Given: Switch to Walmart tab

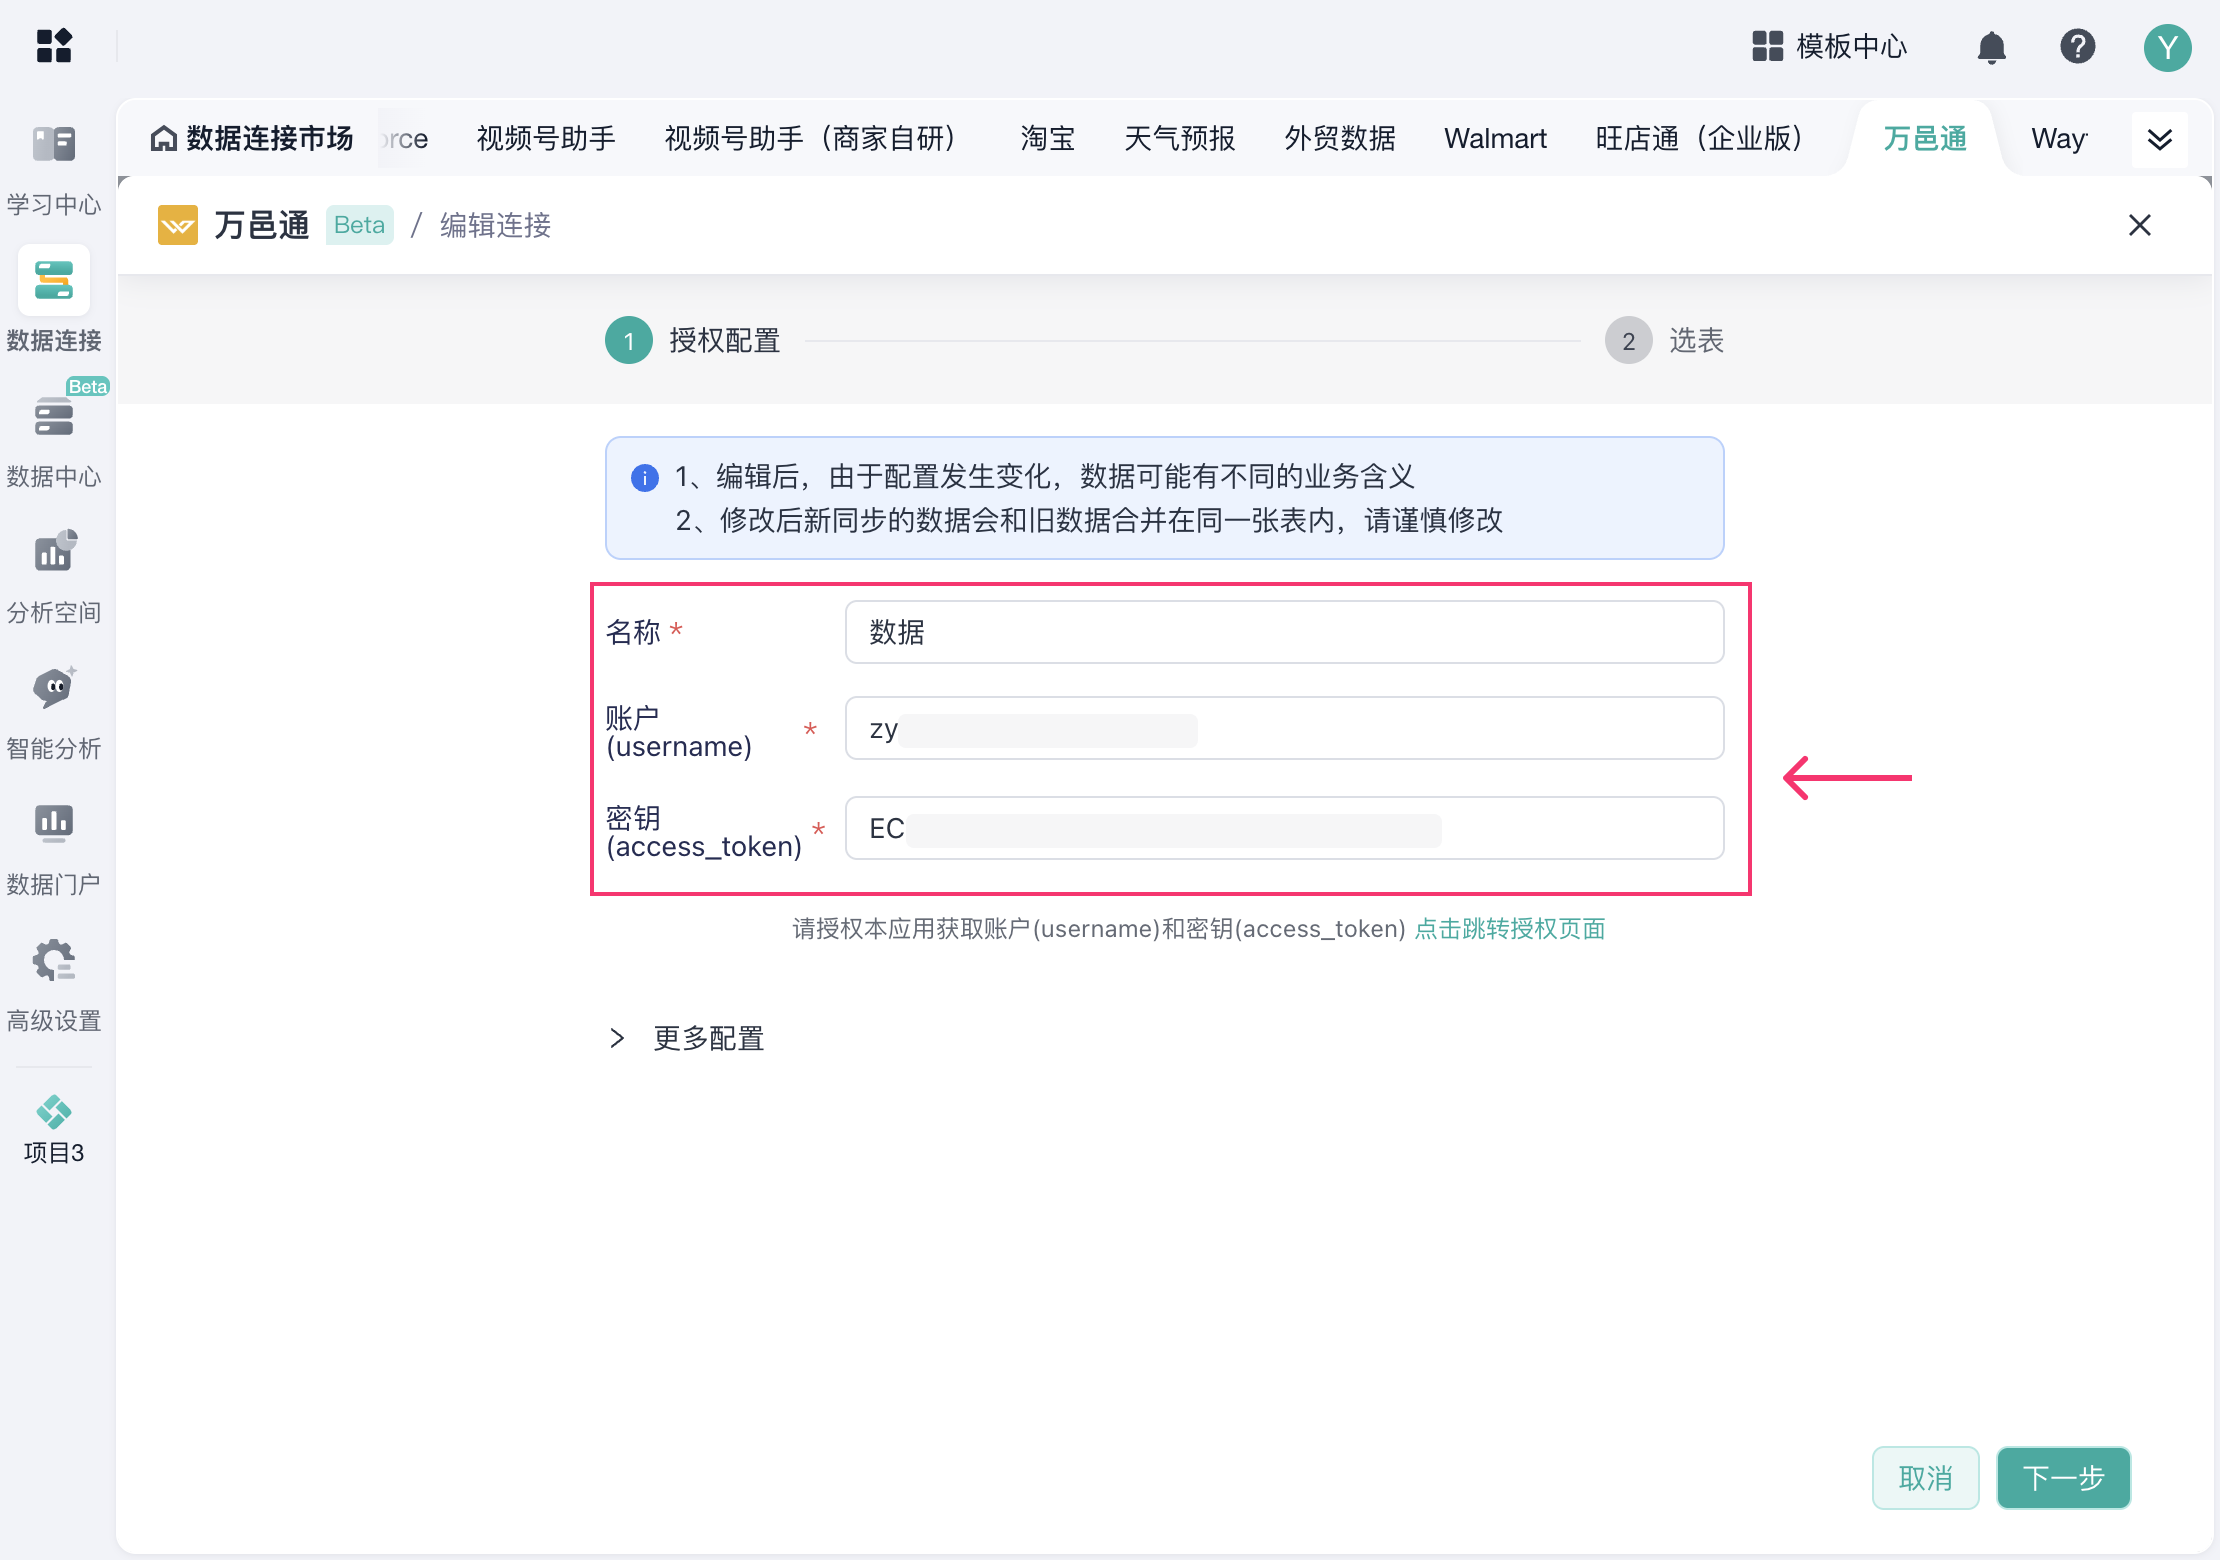Looking at the screenshot, I should point(1495,138).
